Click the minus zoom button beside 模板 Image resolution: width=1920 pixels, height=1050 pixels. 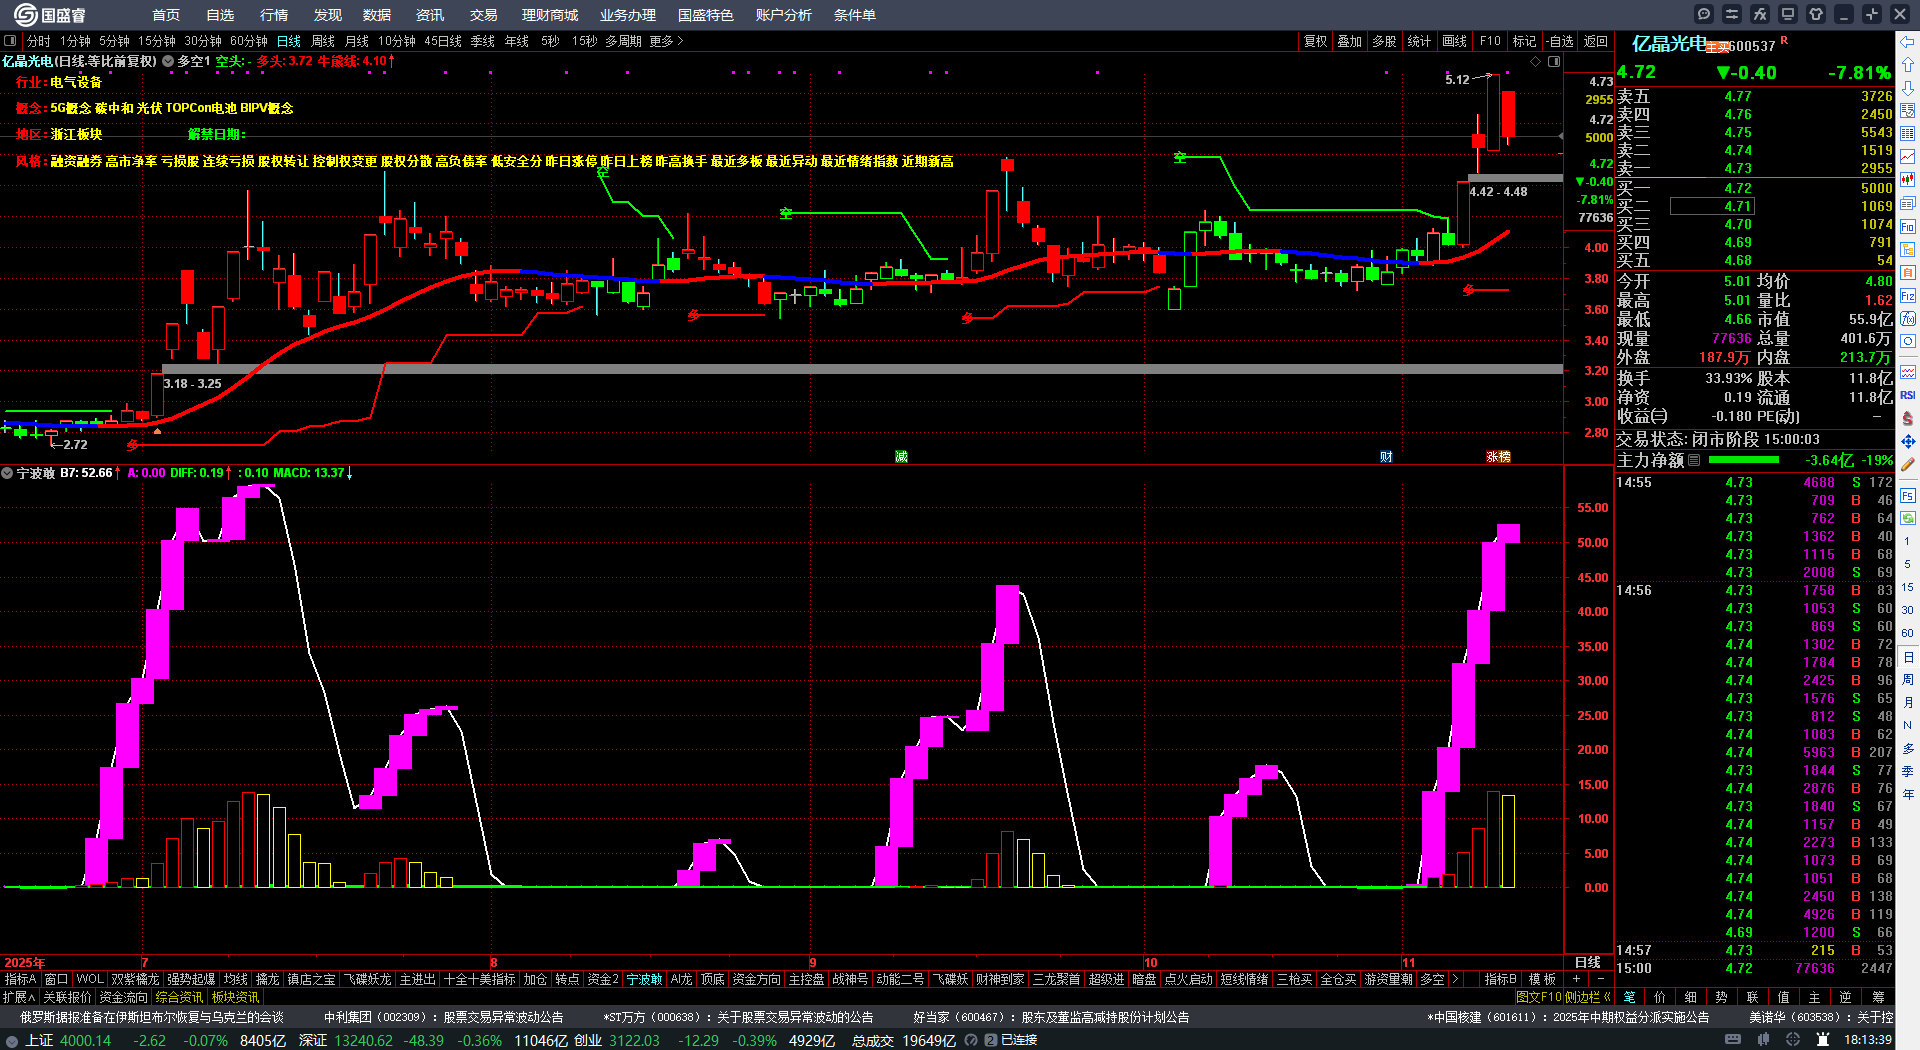point(1600,979)
